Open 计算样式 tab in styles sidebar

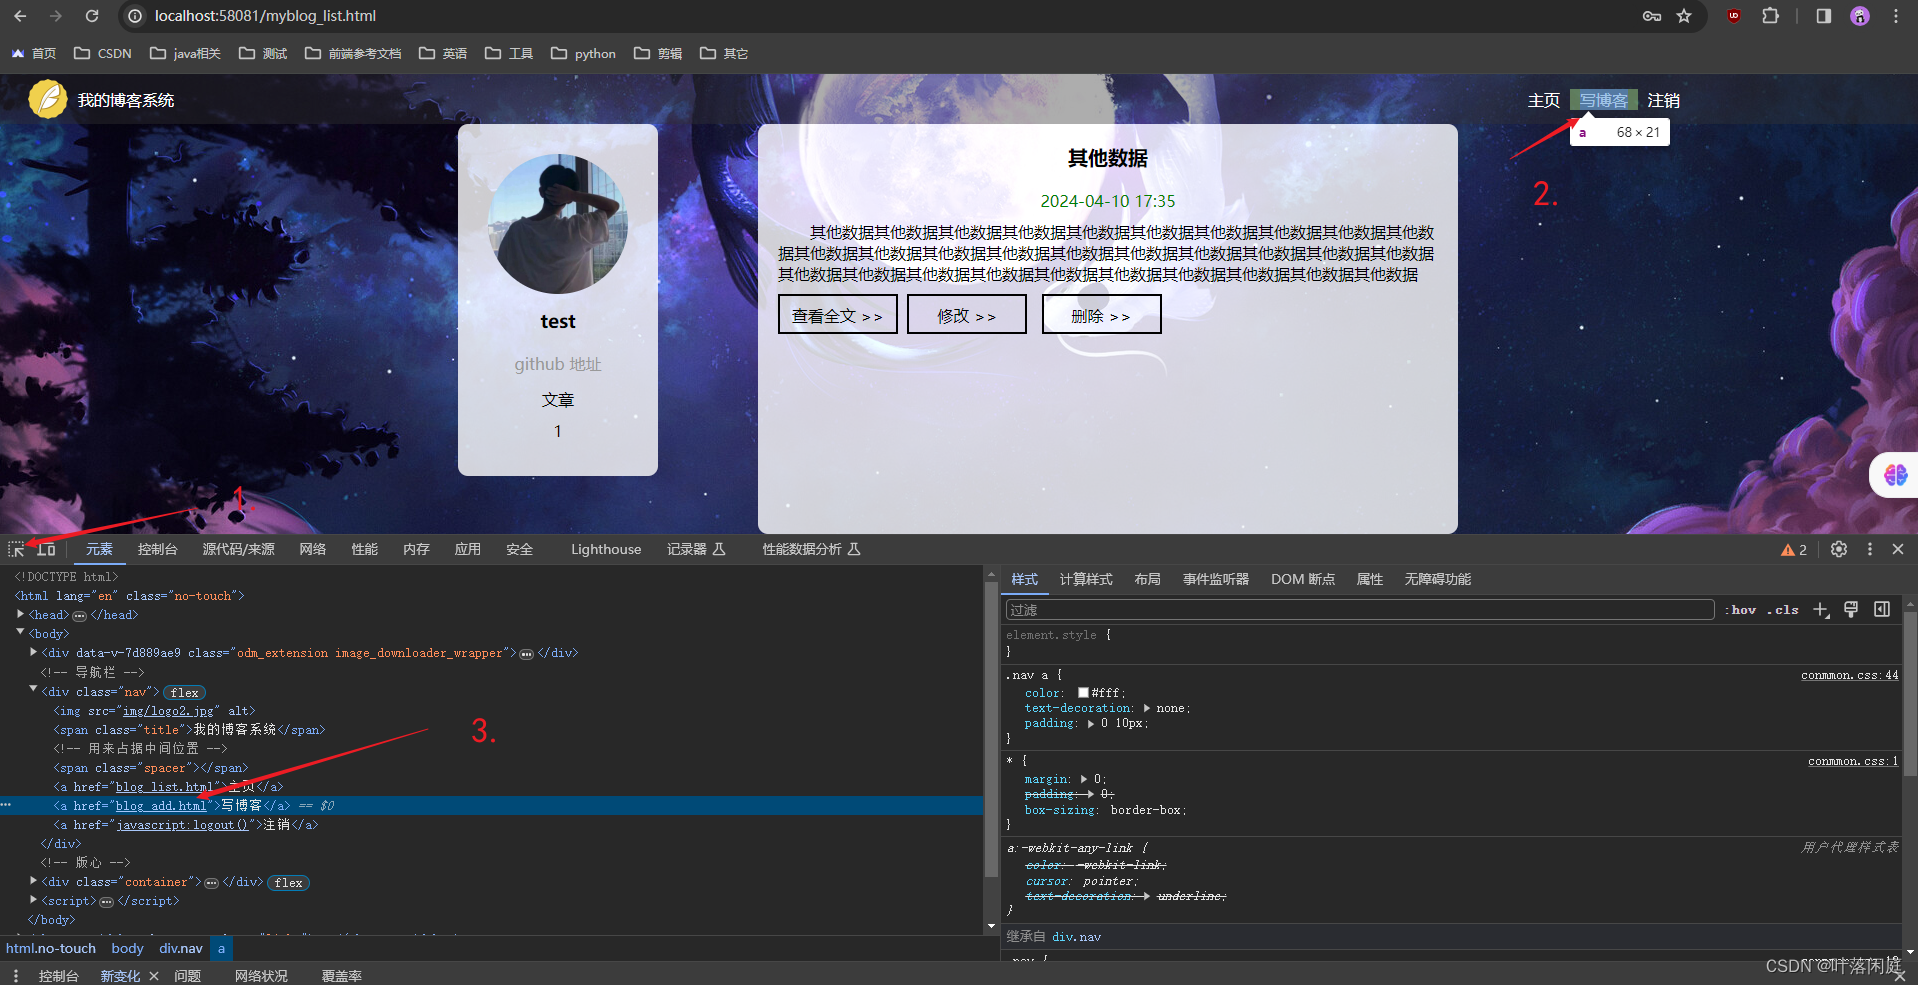point(1086,579)
